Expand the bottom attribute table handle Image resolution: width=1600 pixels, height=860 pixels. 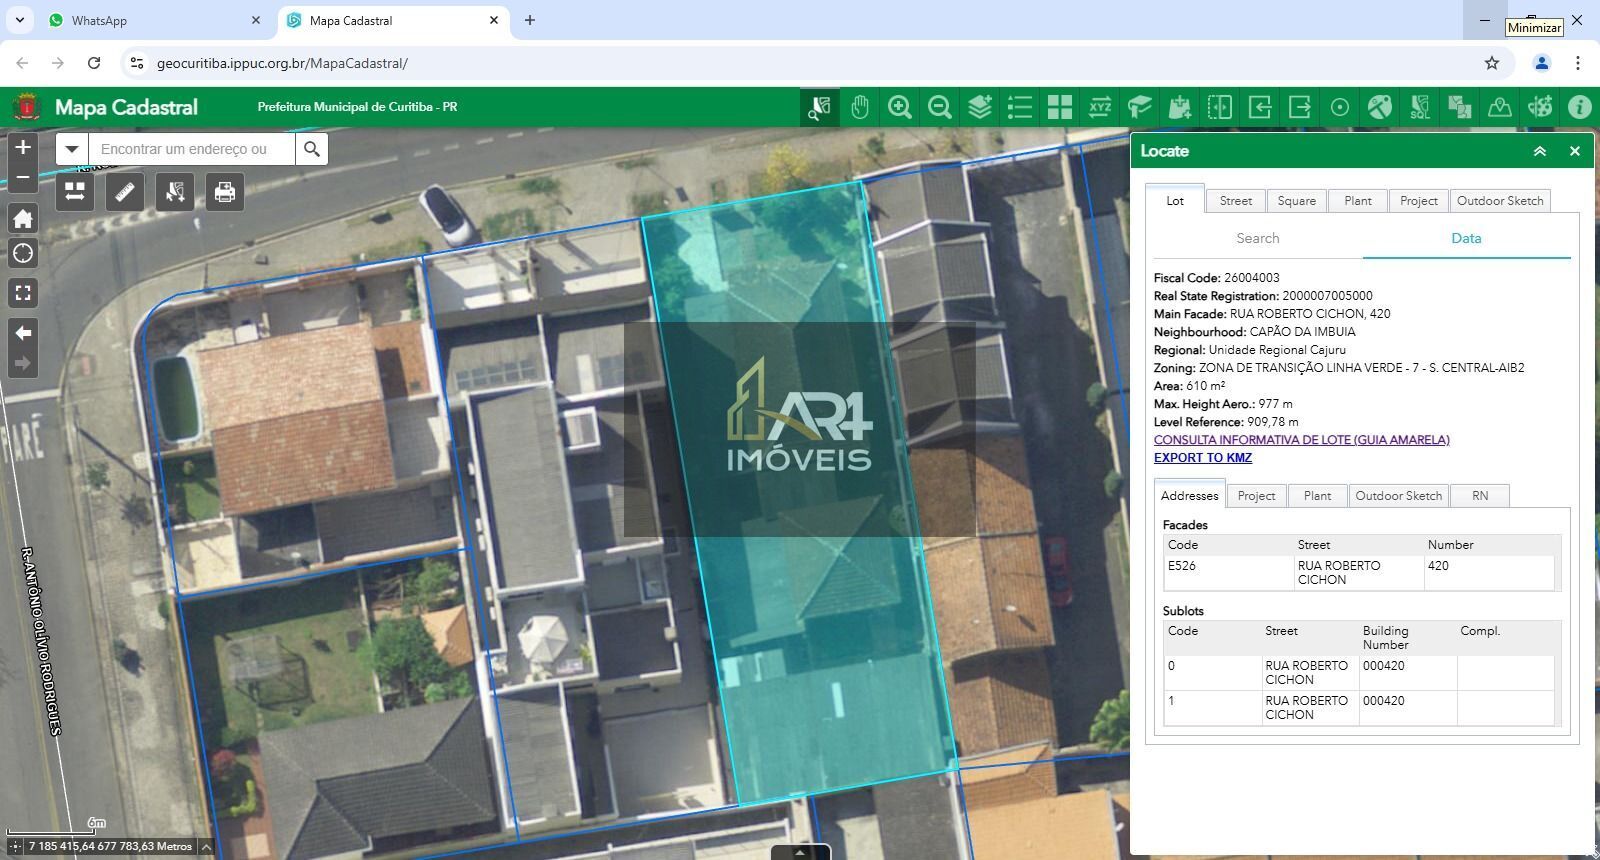(x=800, y=853)
